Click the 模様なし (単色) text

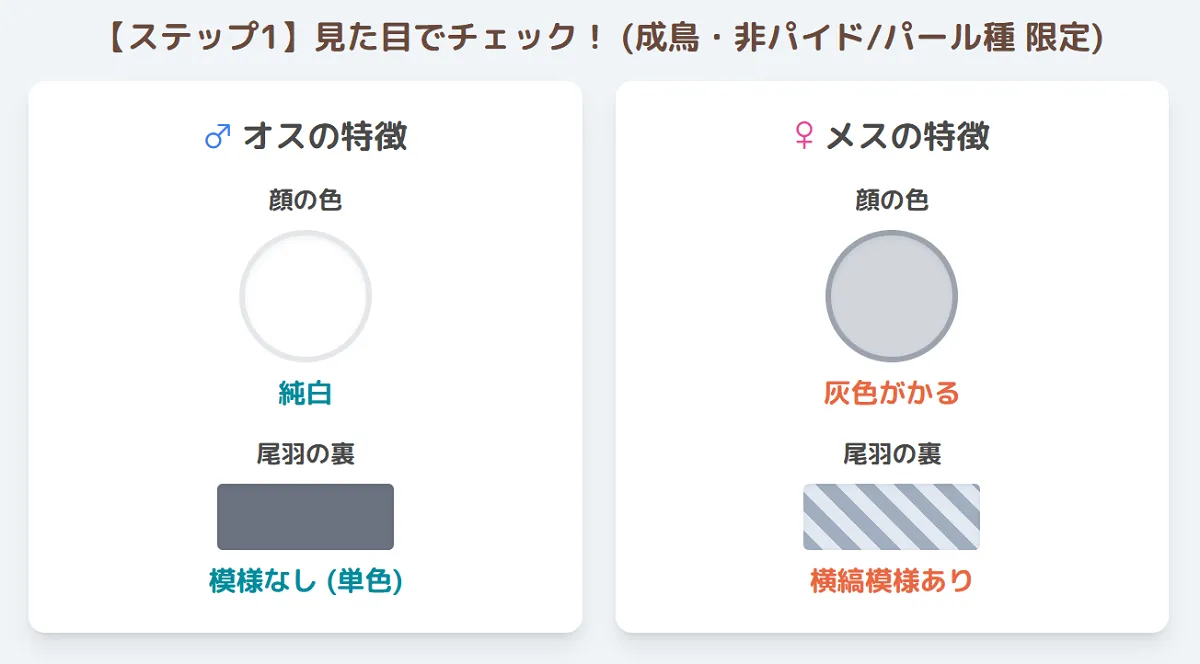(x=305, y=581)
